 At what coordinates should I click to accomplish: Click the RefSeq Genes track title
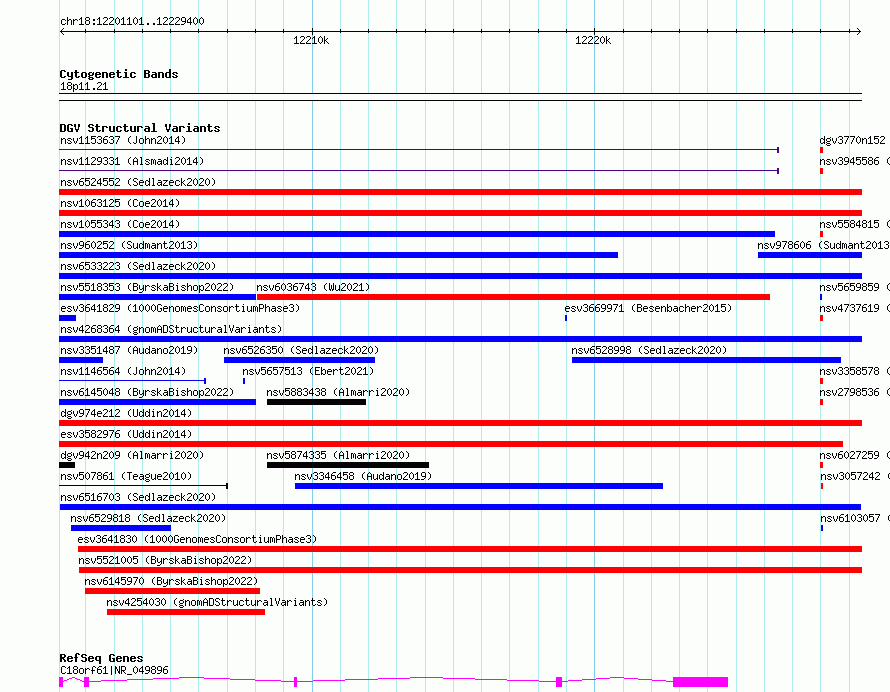(x=101, y=658)
